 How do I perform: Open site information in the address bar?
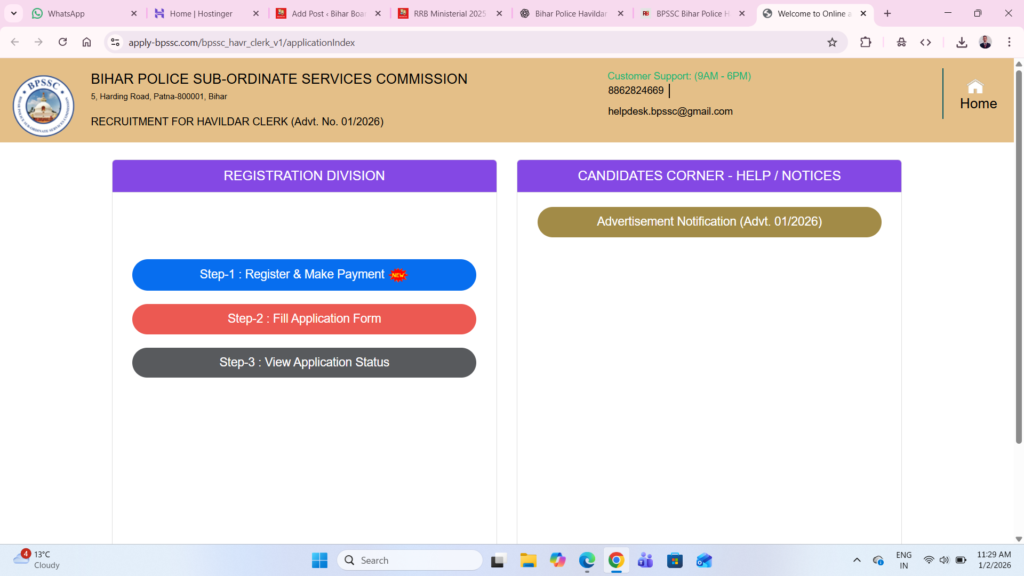click(x=115, y=42)
